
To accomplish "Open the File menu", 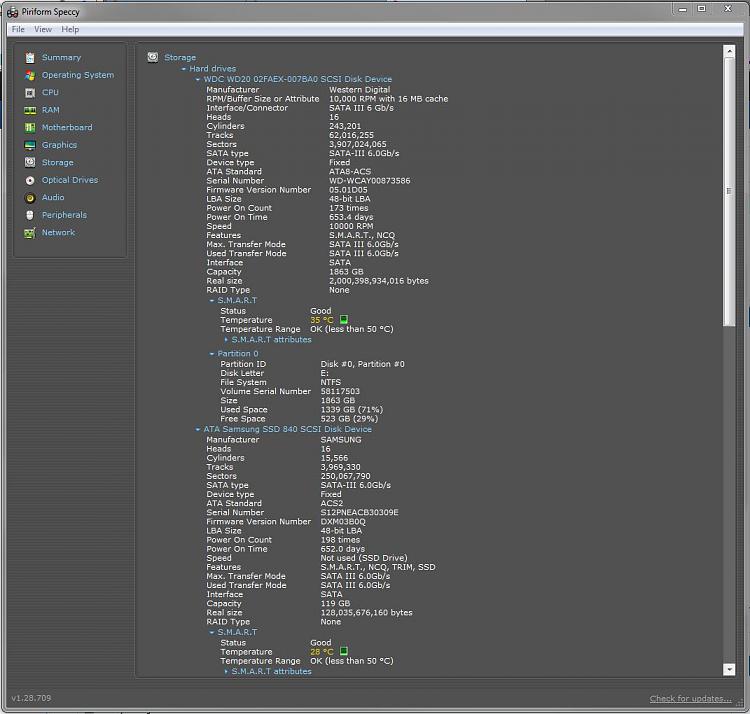I will [18, 29].
